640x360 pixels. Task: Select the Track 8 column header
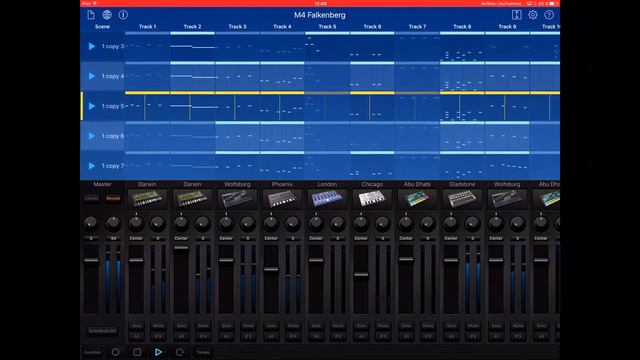pyautogui.click(x=462, y=27)
